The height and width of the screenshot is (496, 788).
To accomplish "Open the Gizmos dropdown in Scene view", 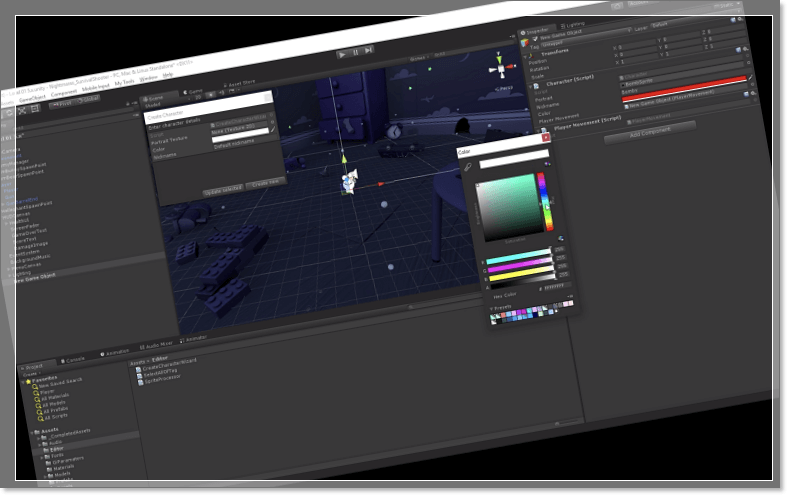I will pos(418,59).
